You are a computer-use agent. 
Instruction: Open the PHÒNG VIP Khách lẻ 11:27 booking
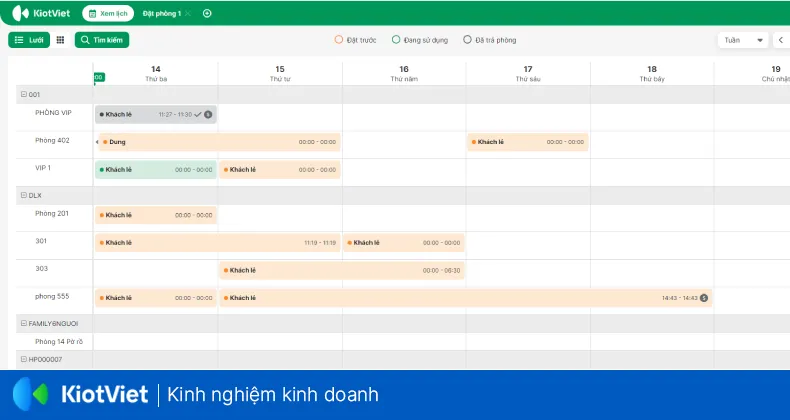pos(156,114)
